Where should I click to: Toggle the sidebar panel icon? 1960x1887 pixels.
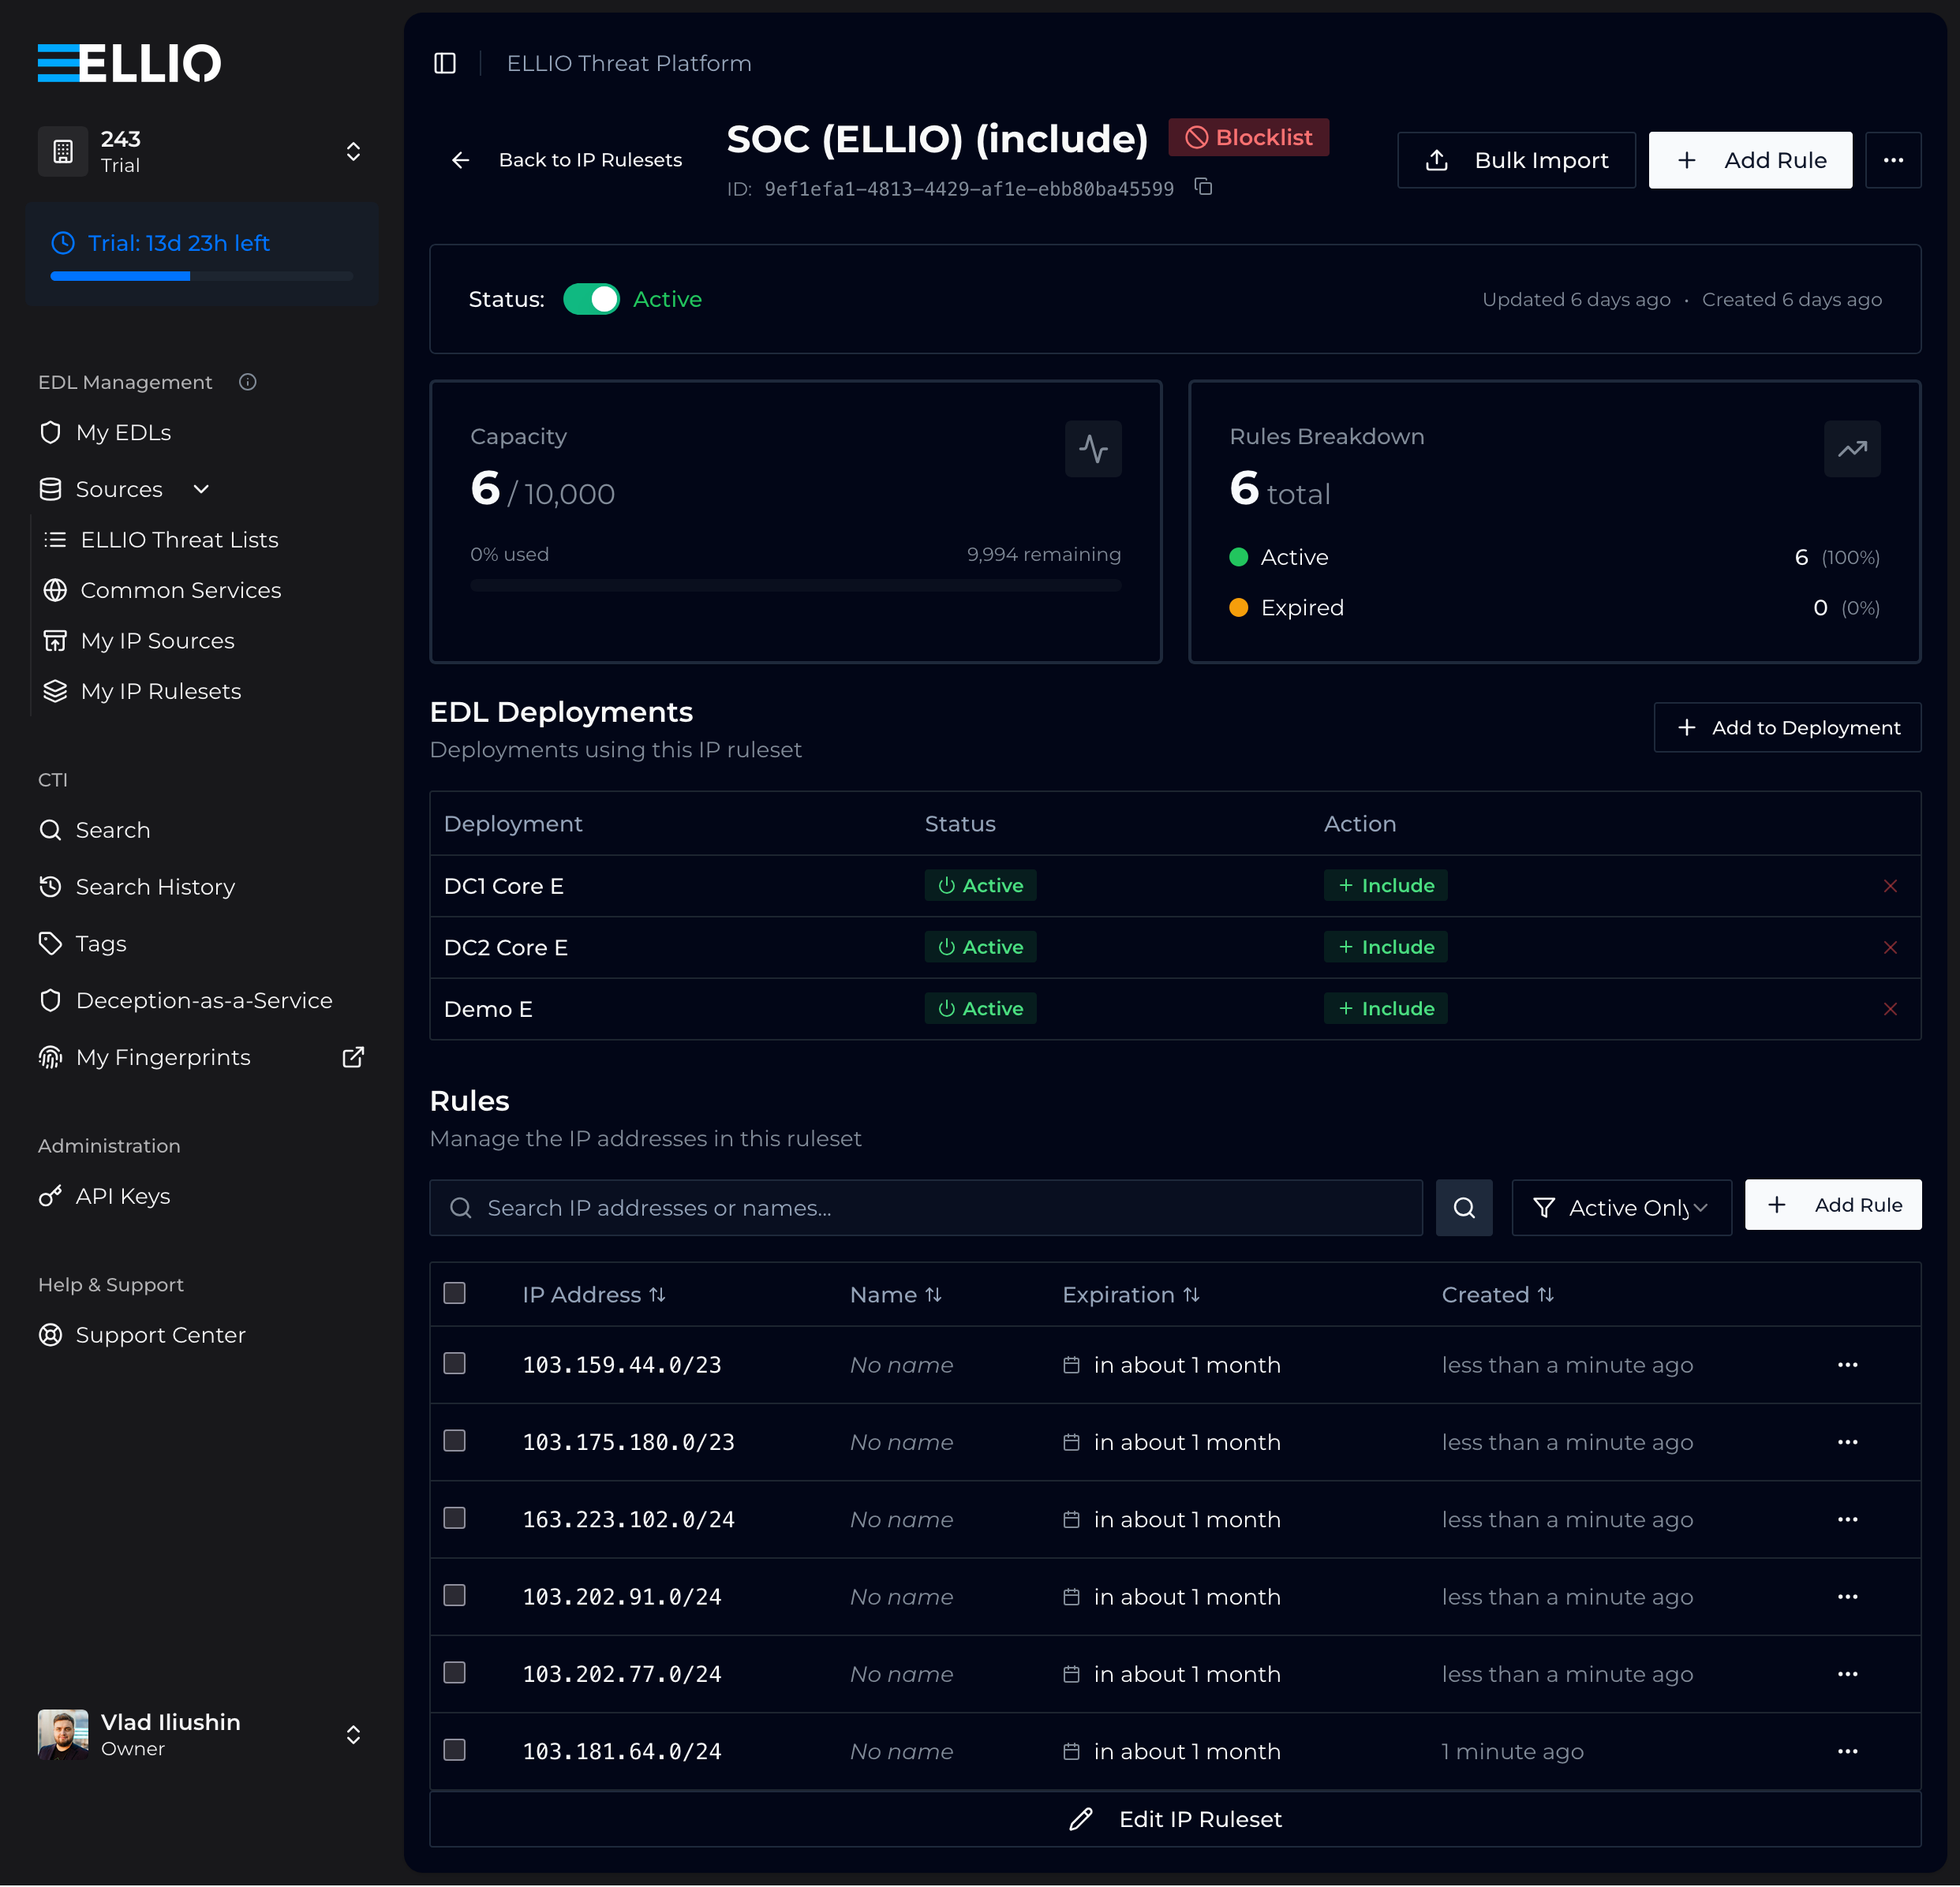(x=445, y=63)
